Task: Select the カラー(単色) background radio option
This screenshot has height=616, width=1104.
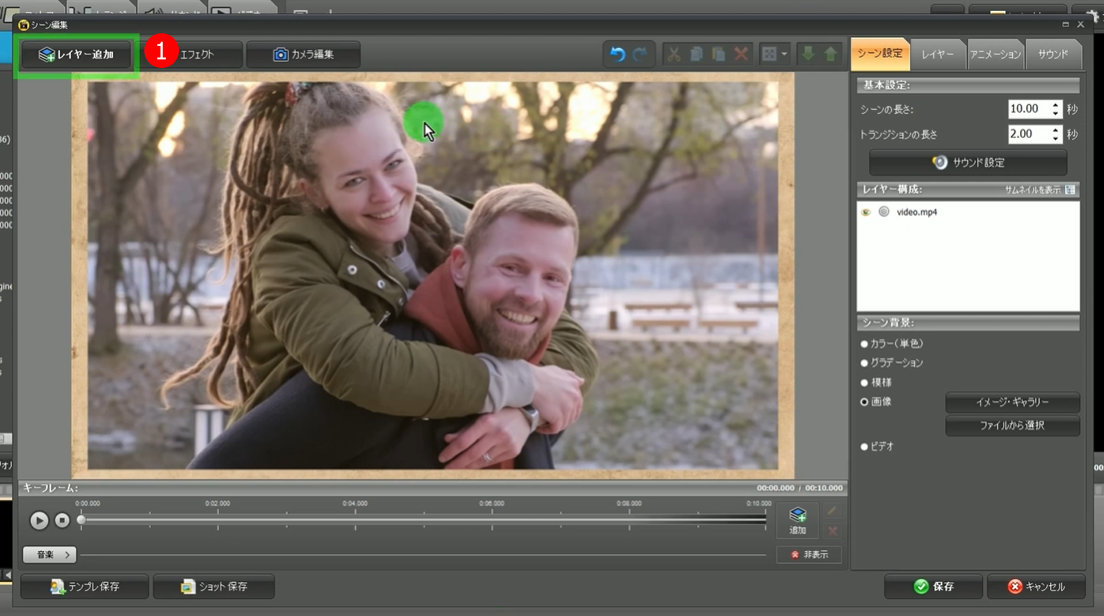Action: [x=865, y=344]
